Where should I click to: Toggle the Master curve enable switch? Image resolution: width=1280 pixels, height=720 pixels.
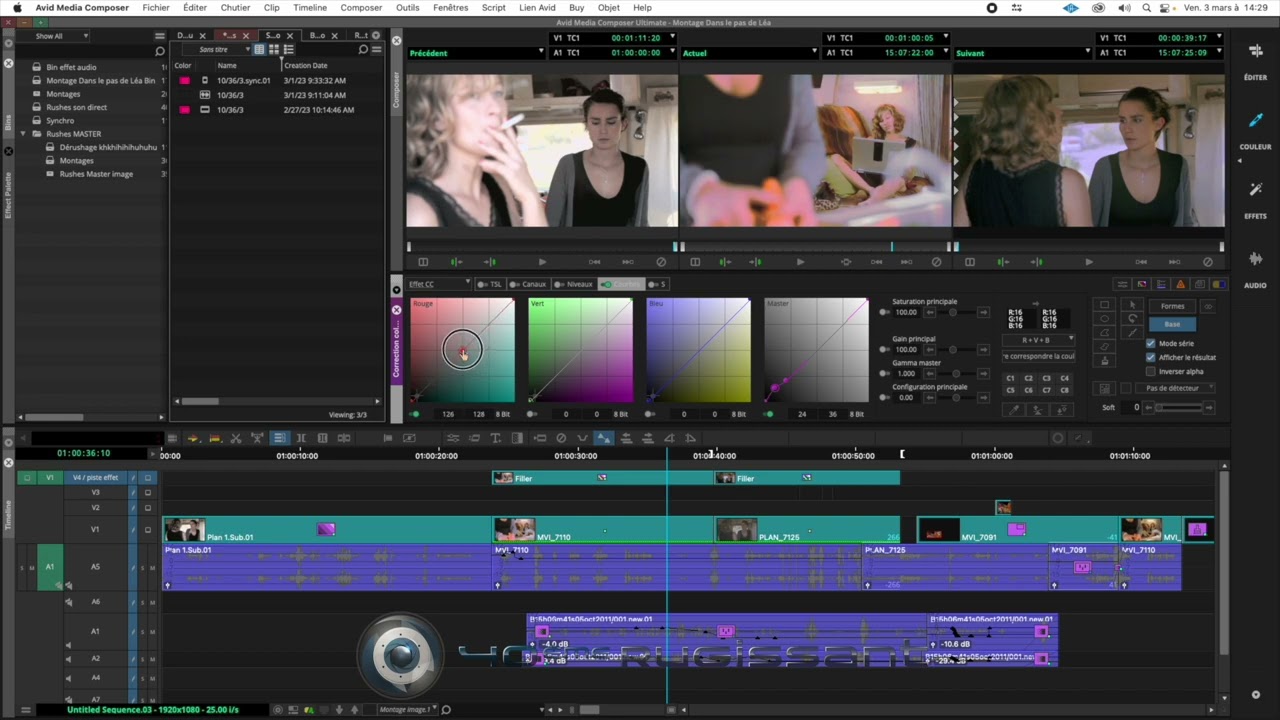pyautogui.click(x=769, y=414)
